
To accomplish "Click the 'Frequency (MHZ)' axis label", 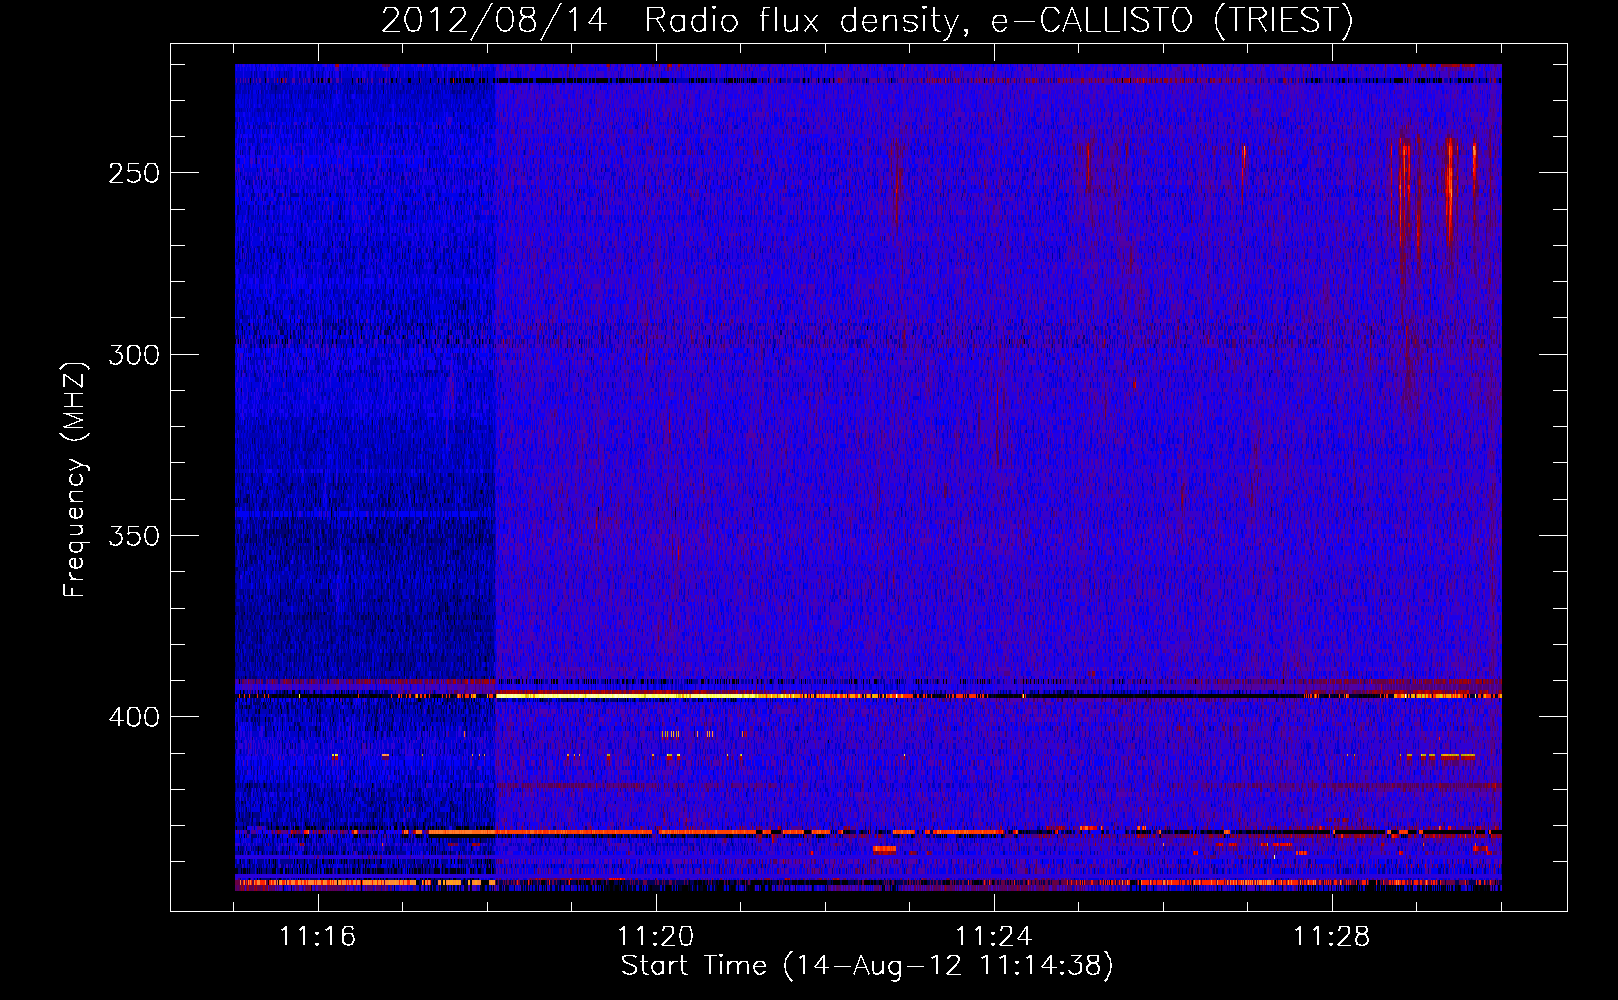I will [75, 479].
